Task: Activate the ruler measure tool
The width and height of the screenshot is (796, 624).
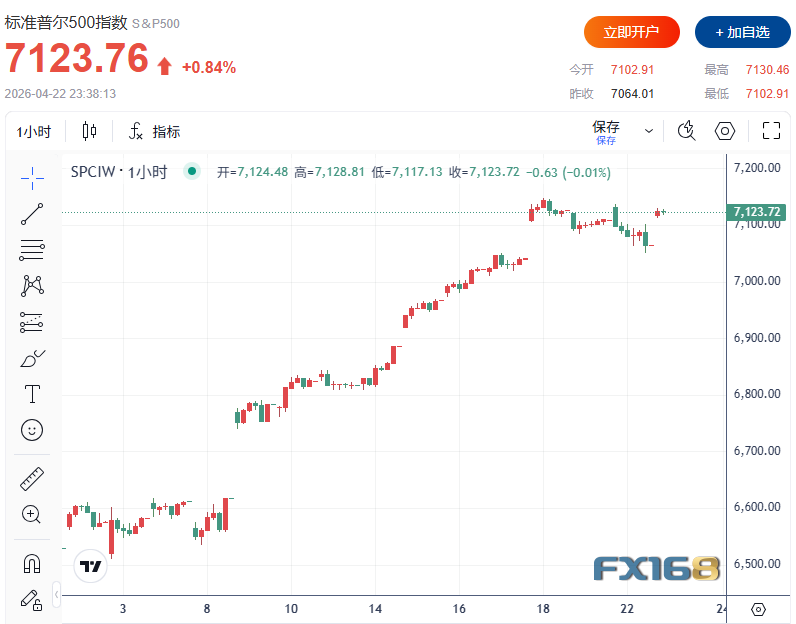Action: pyautogui.click(x=32, y=479)
